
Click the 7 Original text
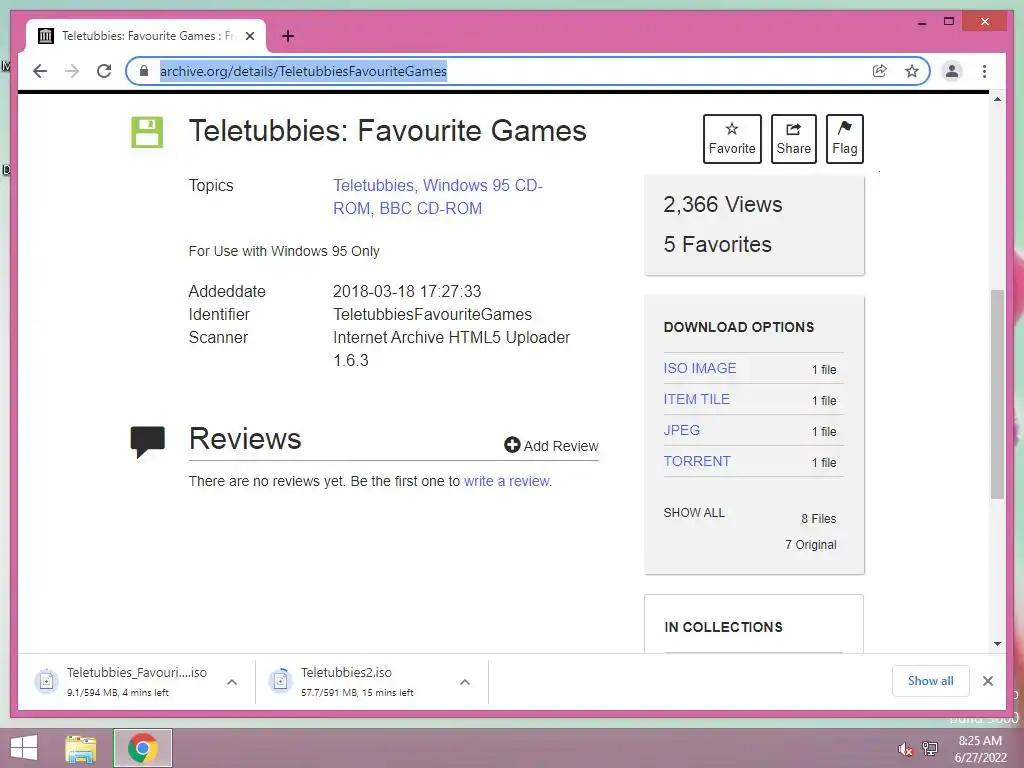click(810, 545)
